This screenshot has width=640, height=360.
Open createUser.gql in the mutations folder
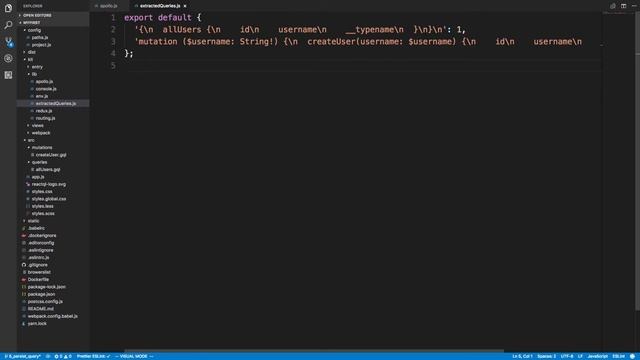(x=51, y=155)
